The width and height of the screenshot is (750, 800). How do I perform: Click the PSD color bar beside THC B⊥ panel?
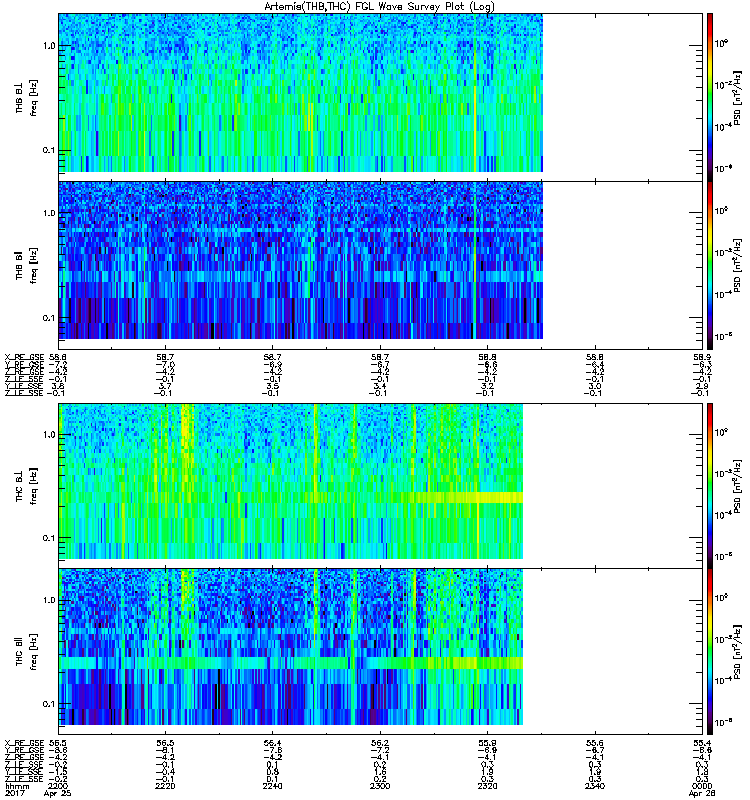point(710,485)
